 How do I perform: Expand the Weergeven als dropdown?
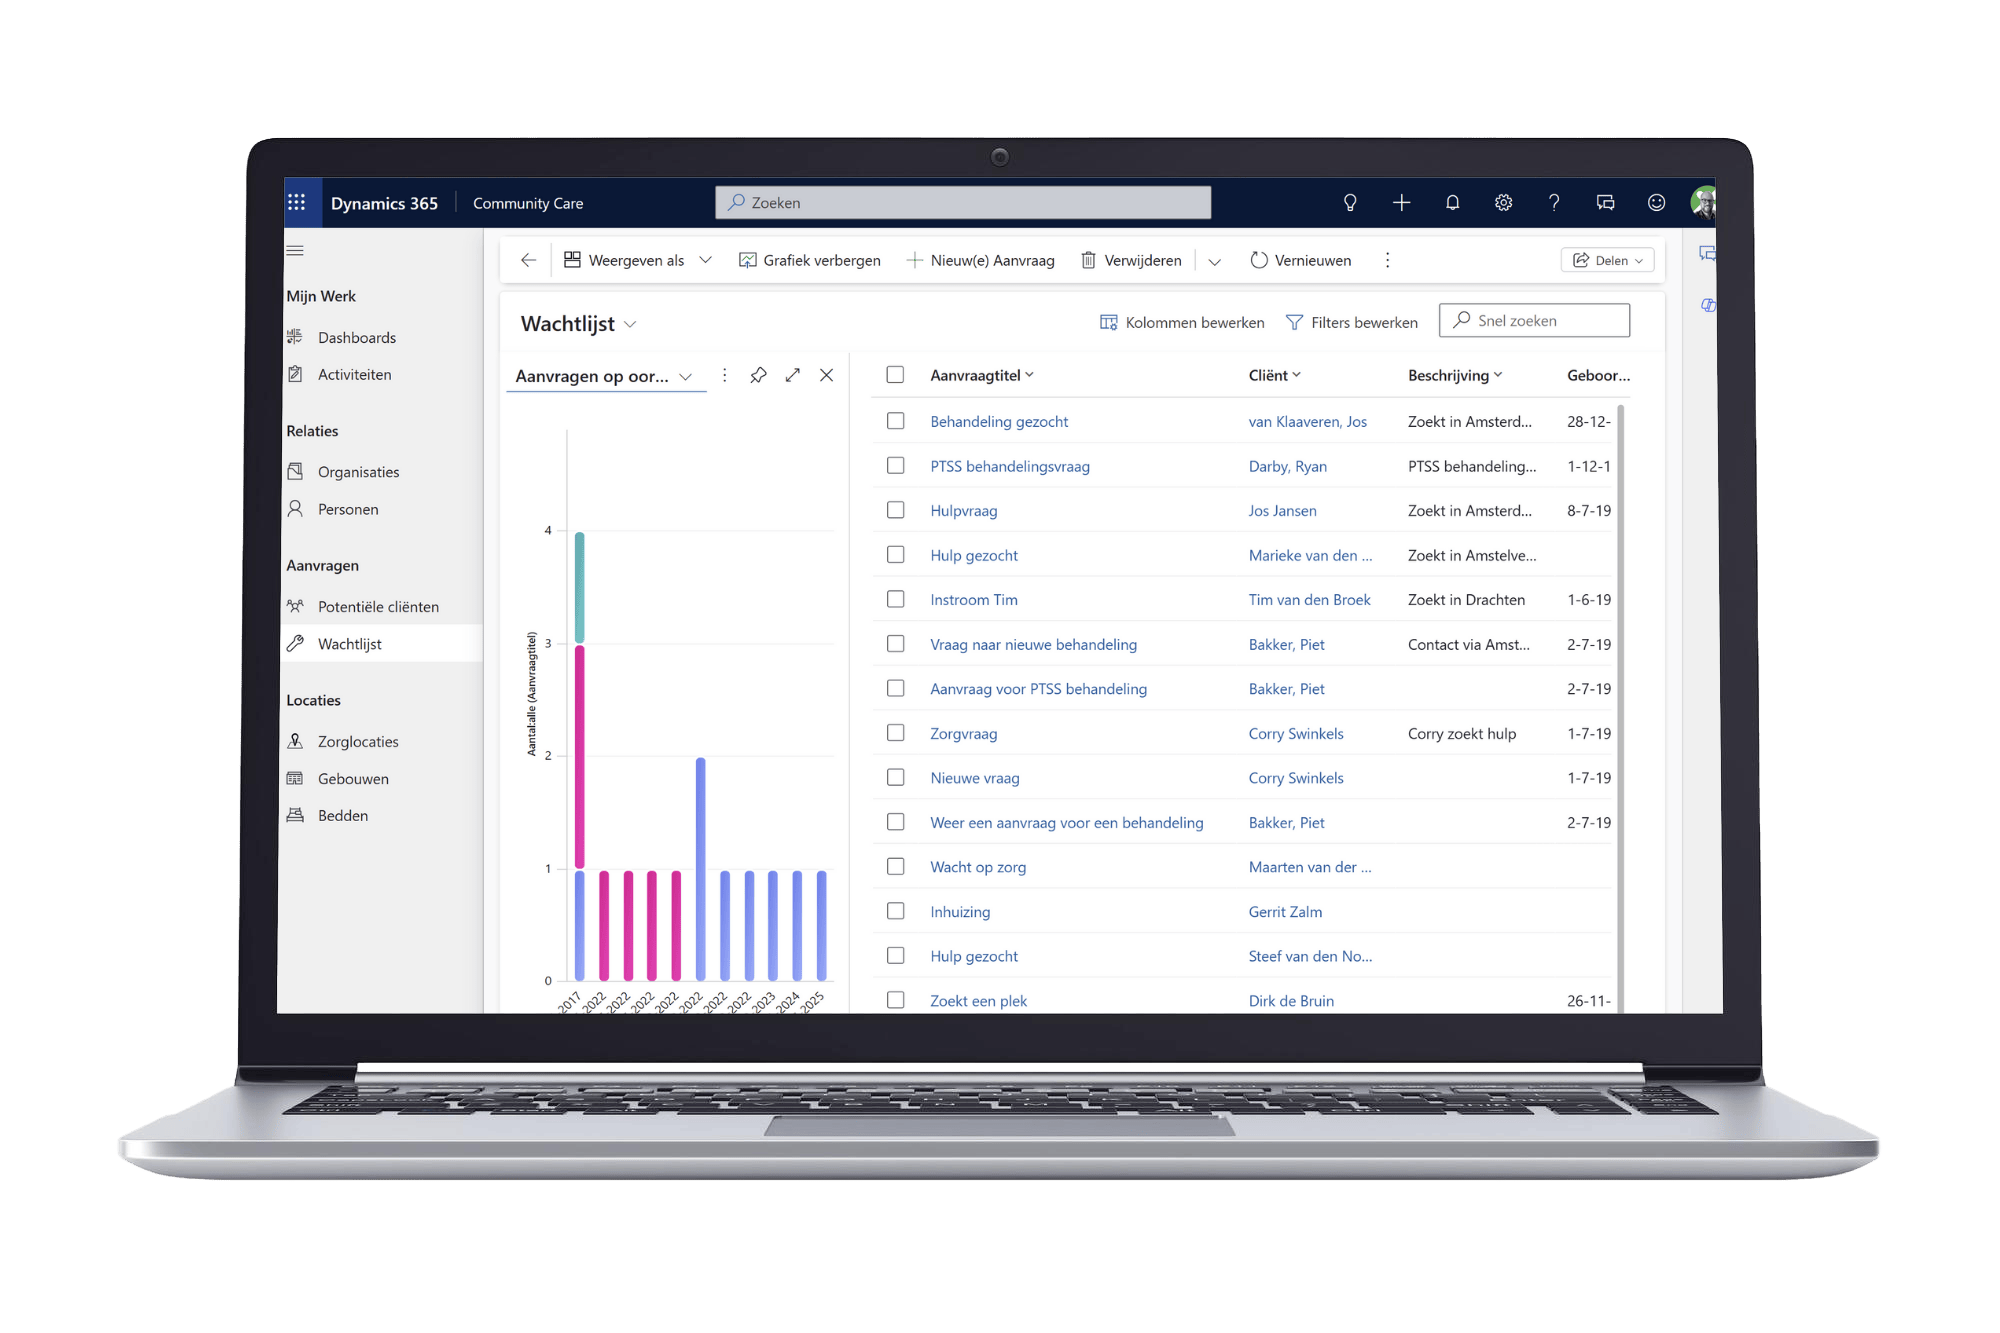(705, 260)
